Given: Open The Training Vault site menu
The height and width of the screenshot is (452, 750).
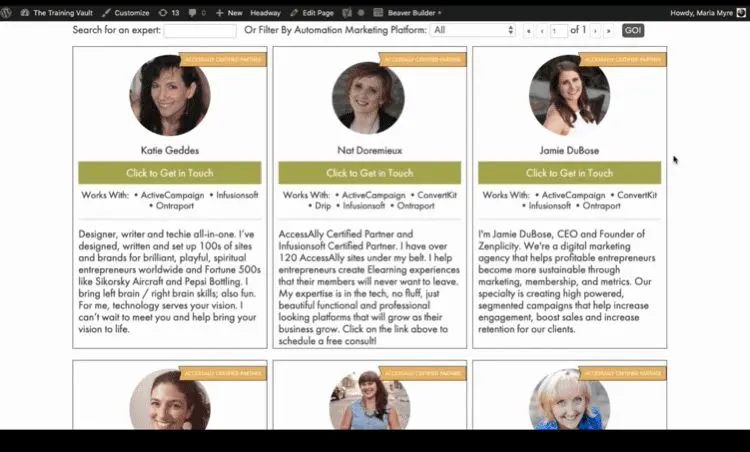Looking at the screenshot, I should pyautogui.click(x=57, y=13).
